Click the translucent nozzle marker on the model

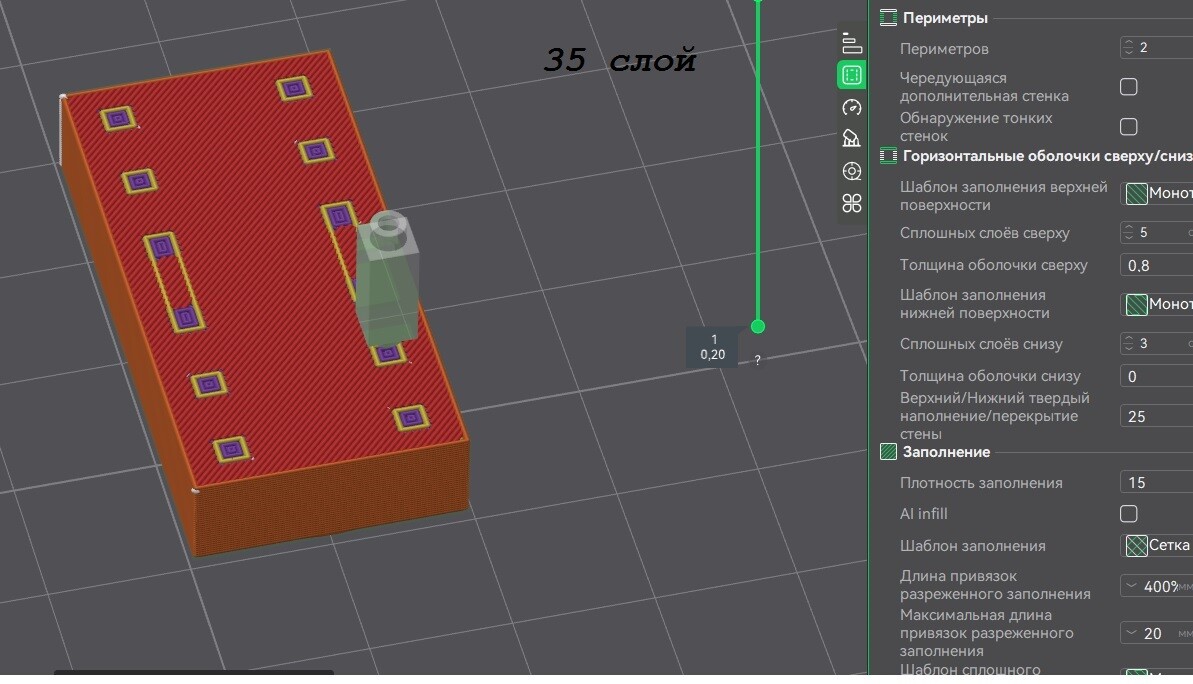(387, 278)
